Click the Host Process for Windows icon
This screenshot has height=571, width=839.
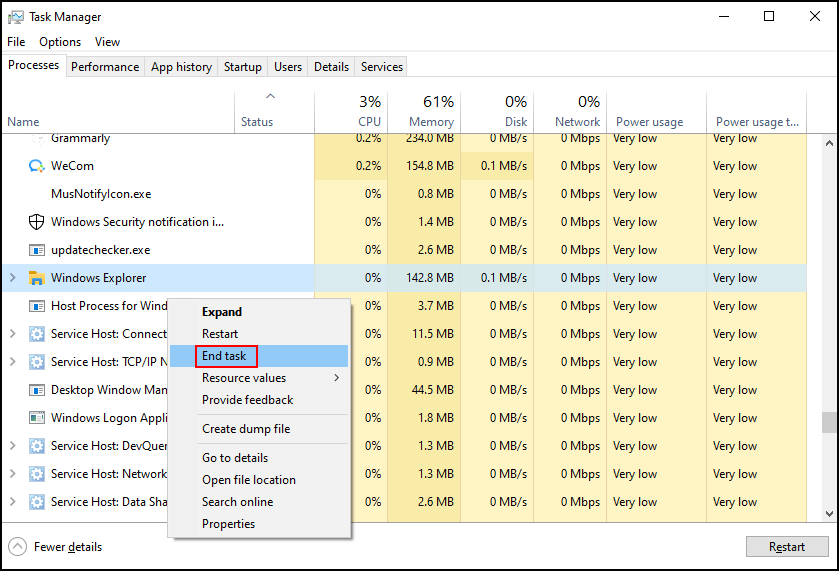click(36, 306)
